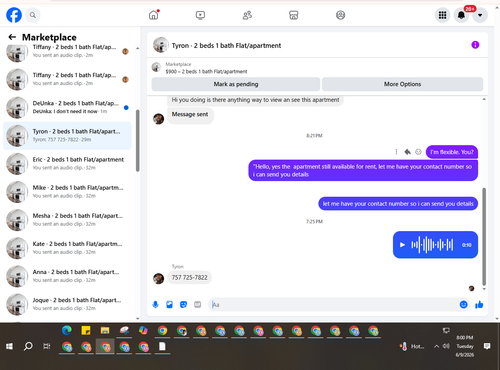The width and height of the screenshot is (500, 370).
Task: Click Tyron's avatar next to phone number
Action: (x=158, y=278)
